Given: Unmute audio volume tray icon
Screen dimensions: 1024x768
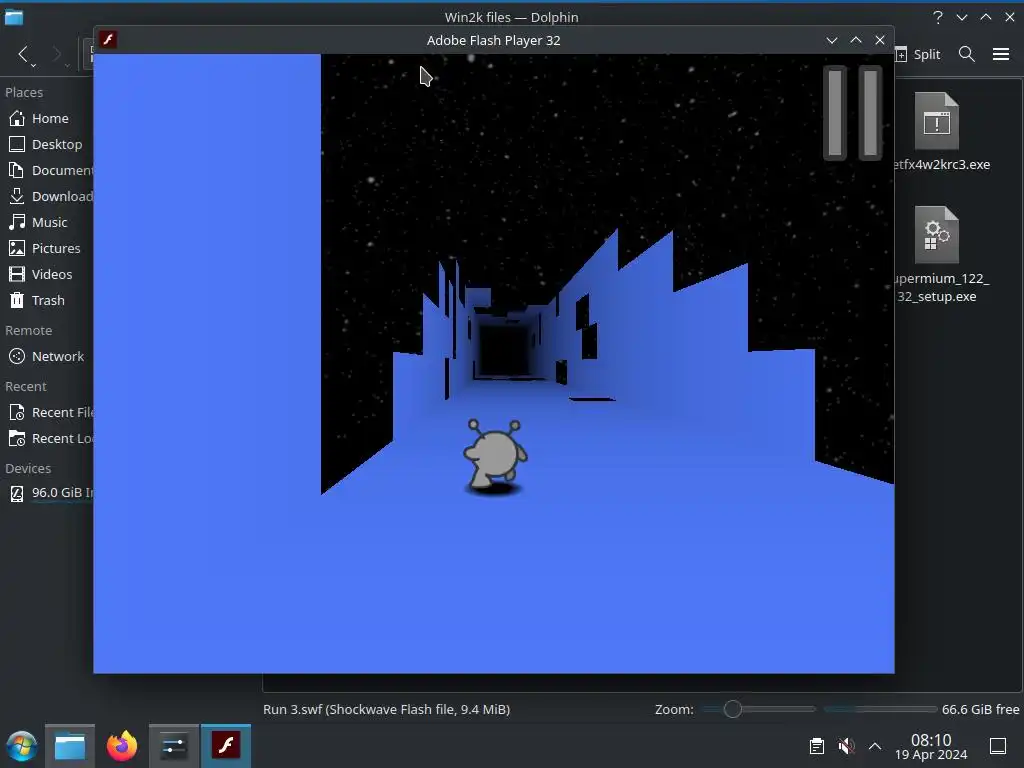Looking at the screenshot, I should (846, 746).
